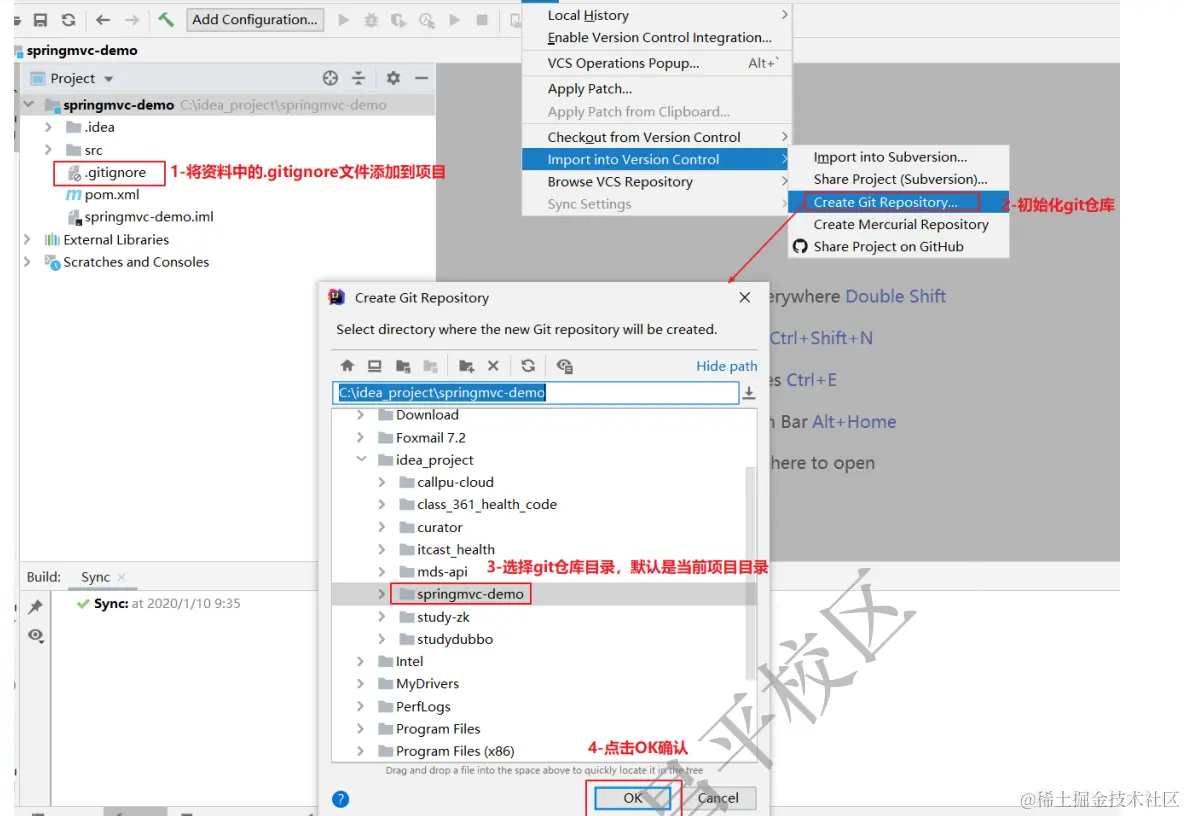Expand the Foxmail 7.2 folder
This screenshot has width=1186, height=816.
coord(361,438)
